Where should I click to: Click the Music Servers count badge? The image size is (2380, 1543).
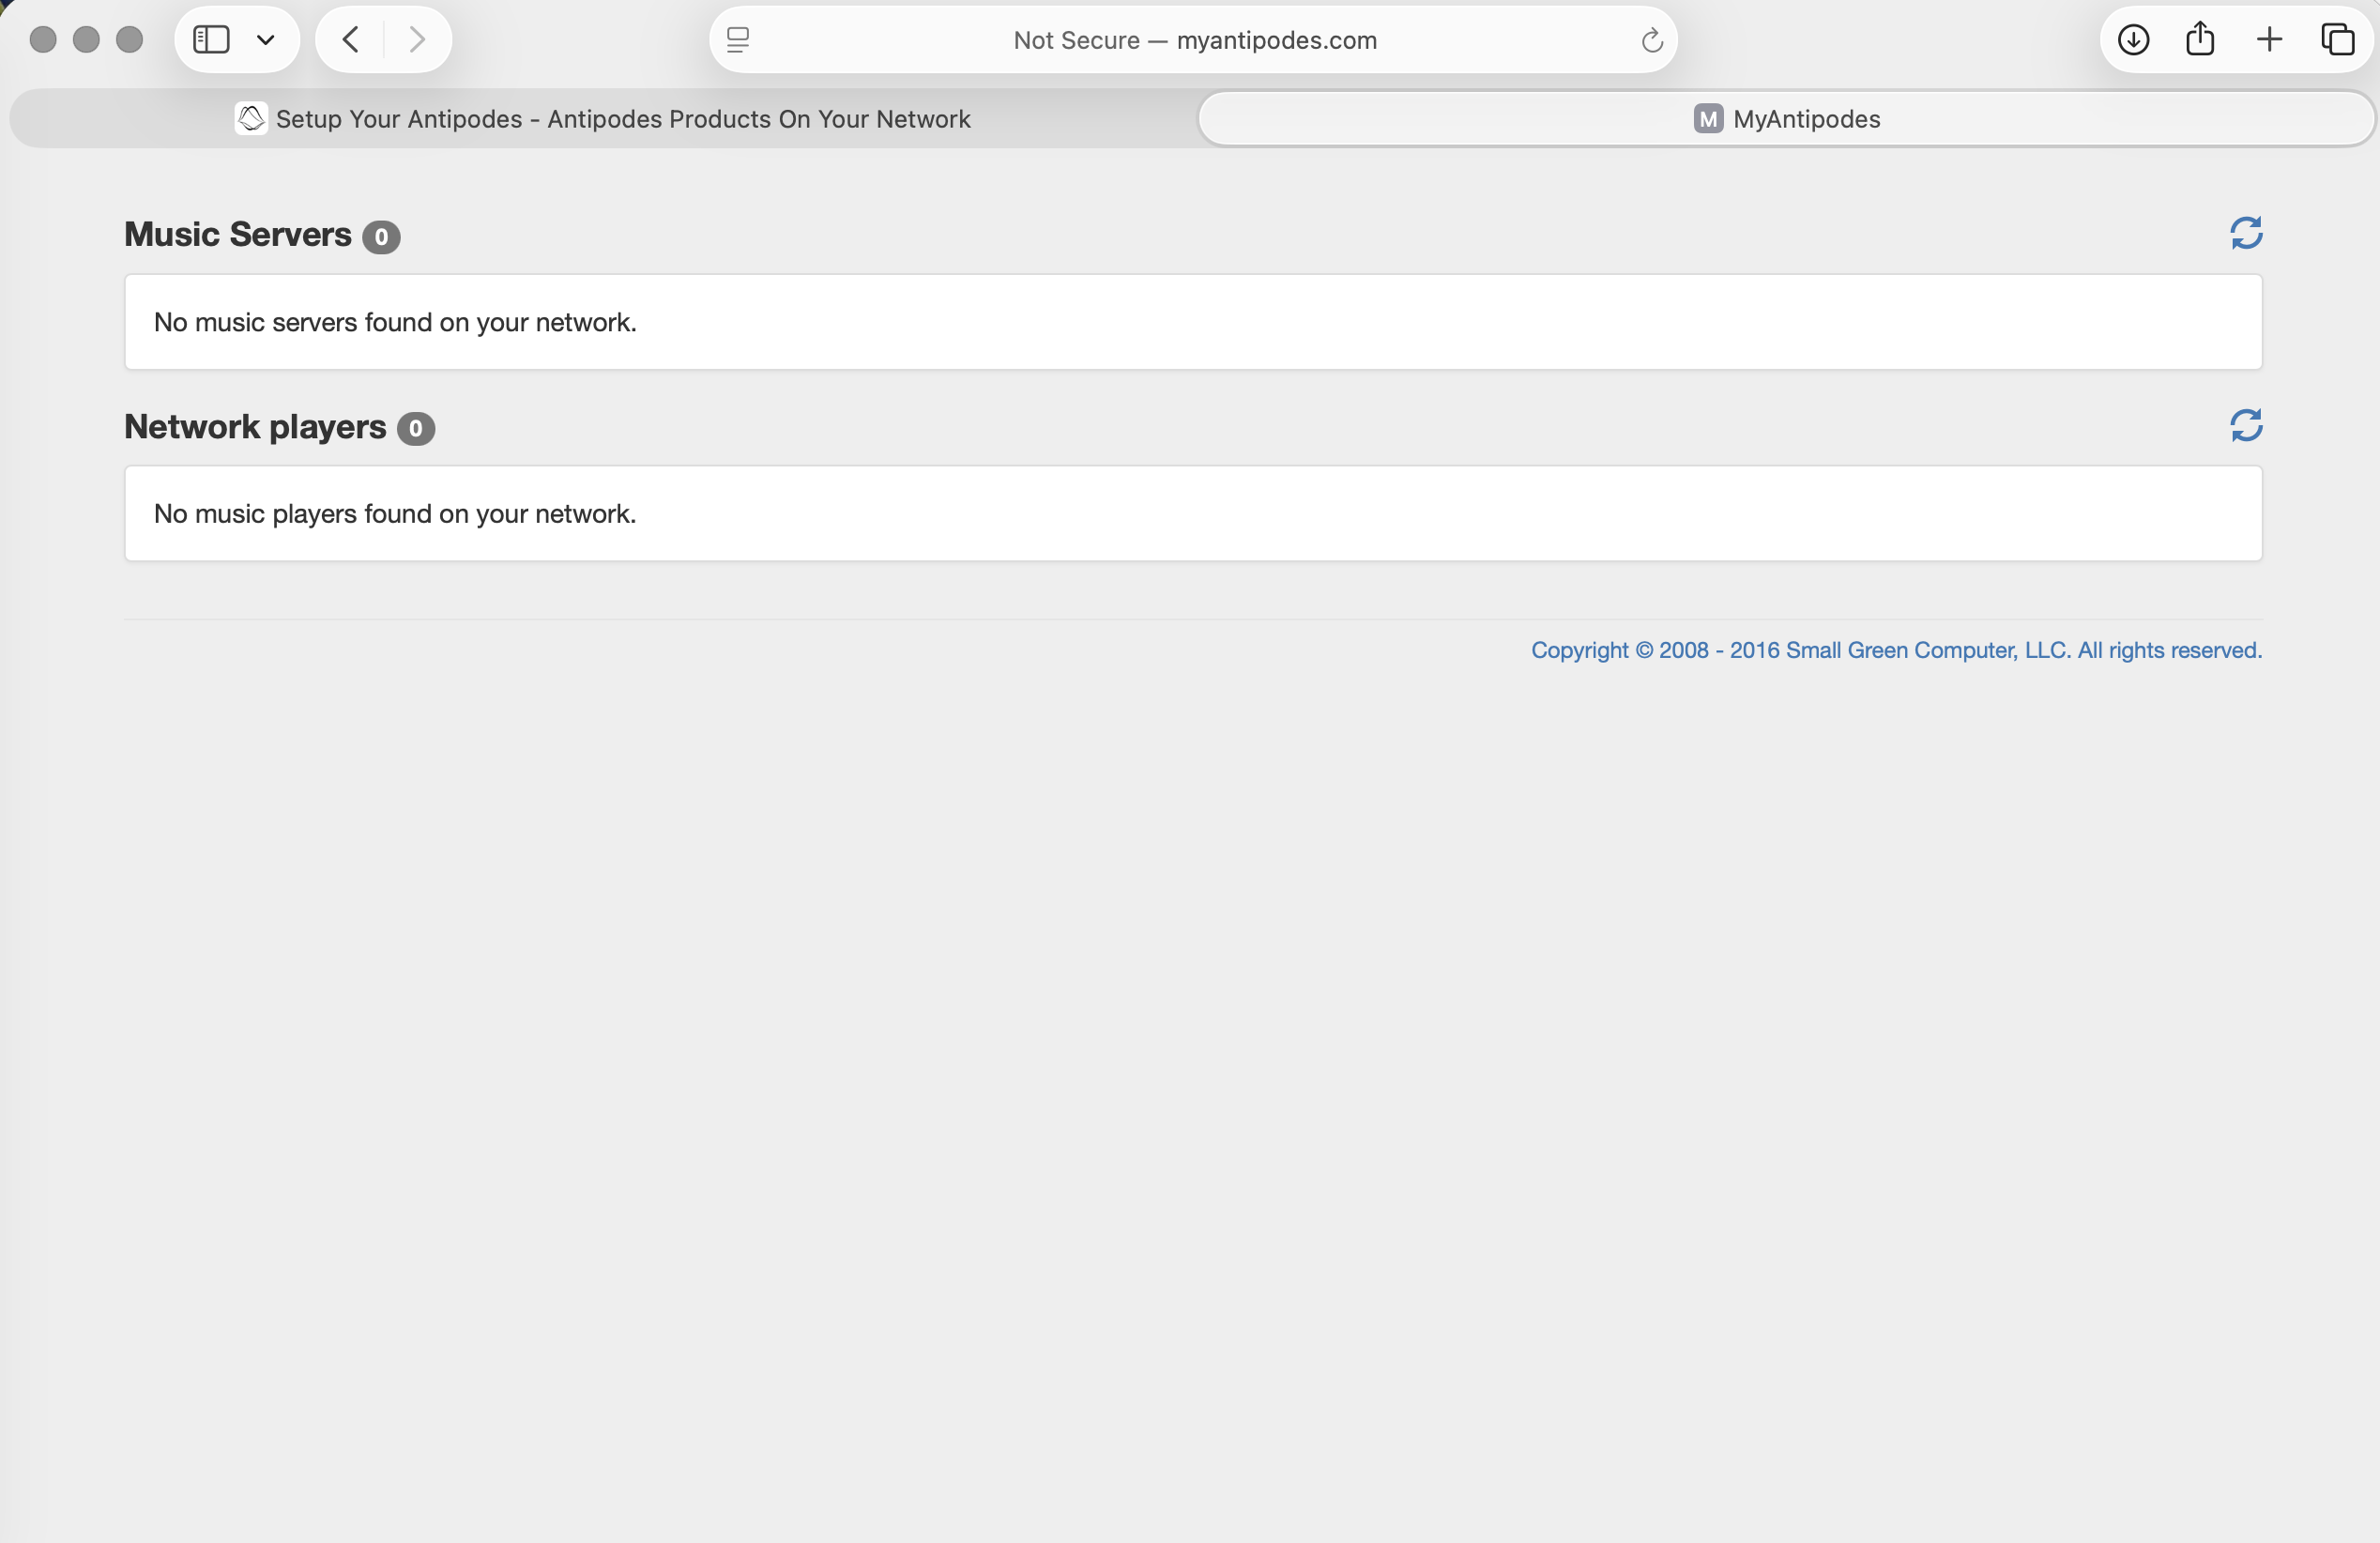(x=381, y=237)
